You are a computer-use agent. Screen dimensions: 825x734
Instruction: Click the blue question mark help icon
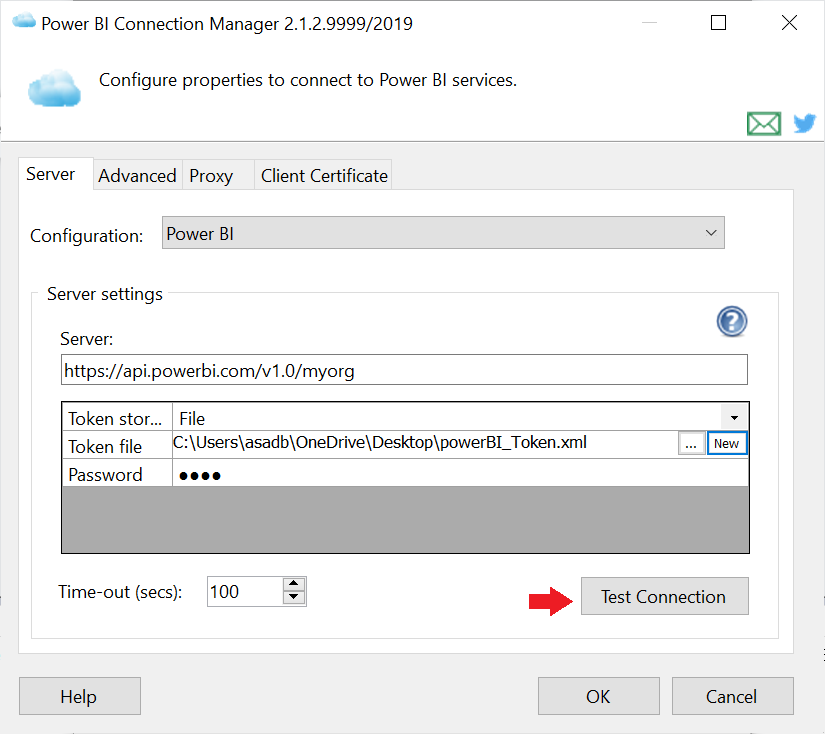pyautogui.click(x=731, y=321)
